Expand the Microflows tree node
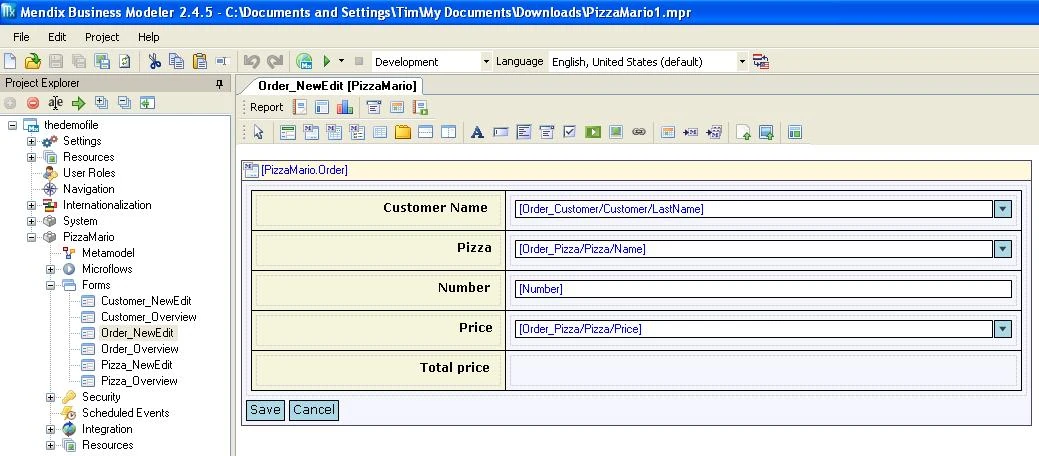This screenshot has width=1039, height=456. tap(51, 269)
